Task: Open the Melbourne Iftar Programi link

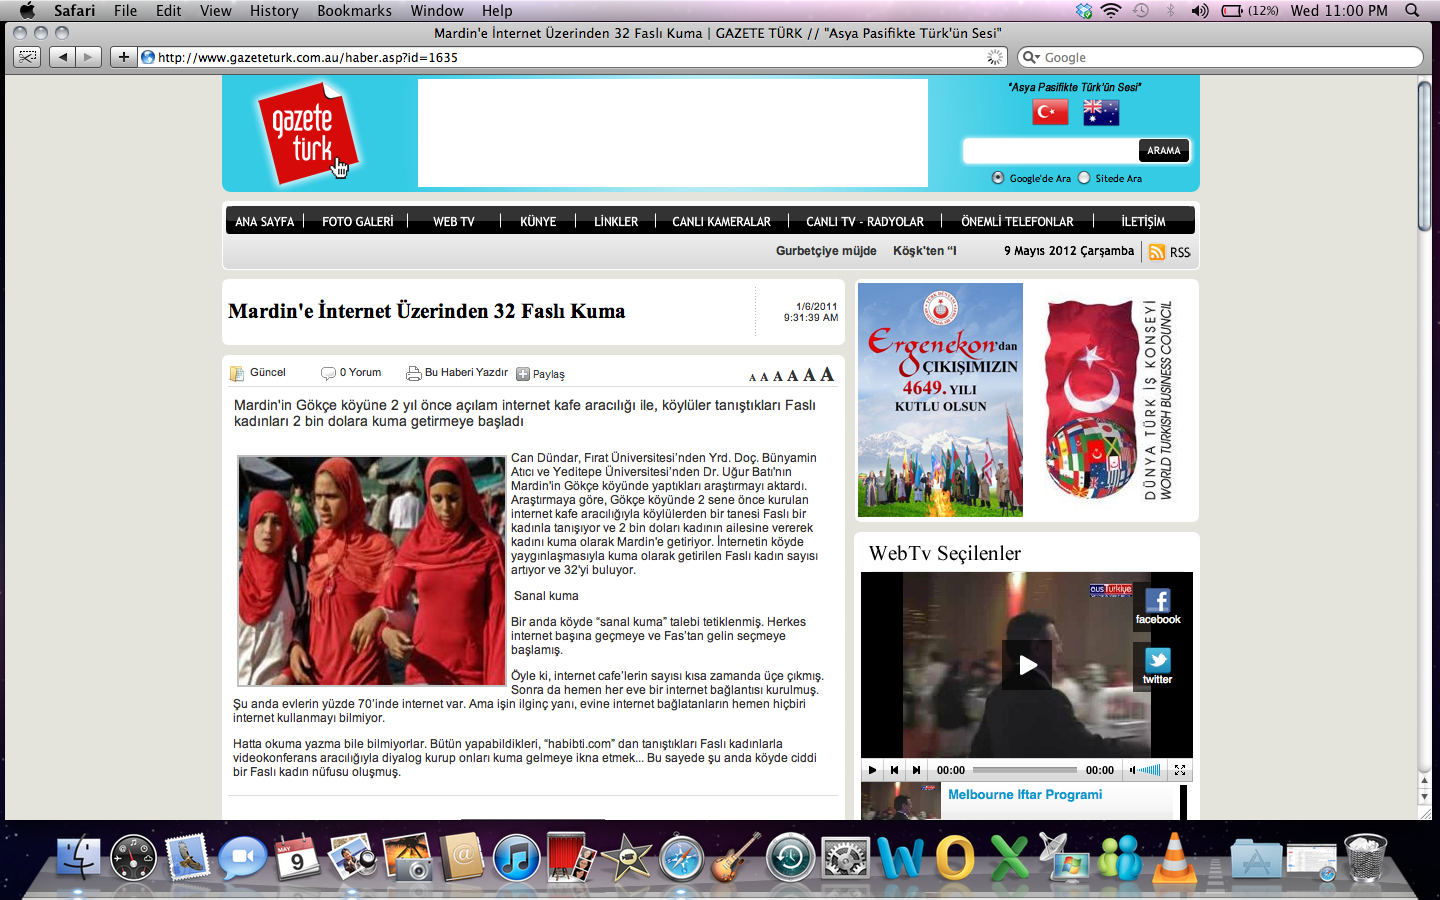Action: click(x=1024, y=794)
